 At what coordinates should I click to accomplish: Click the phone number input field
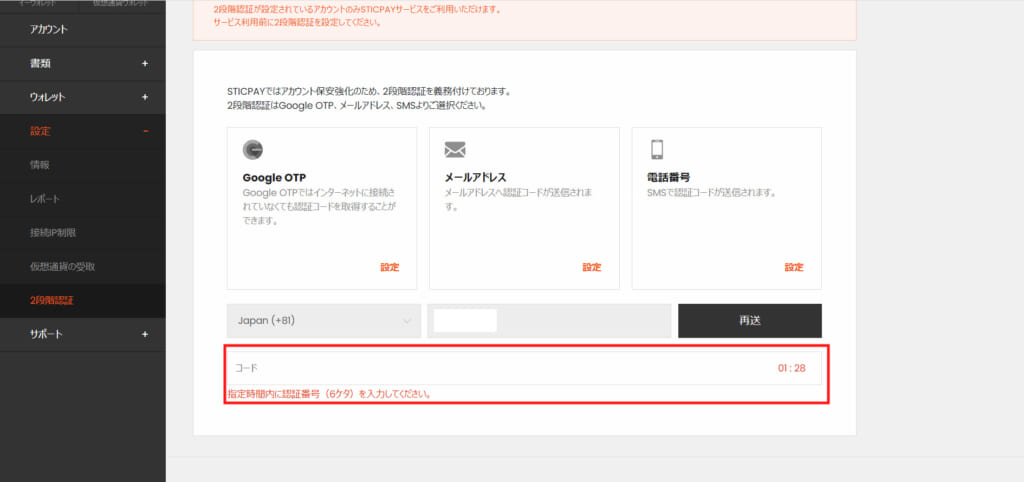point(549,321)
